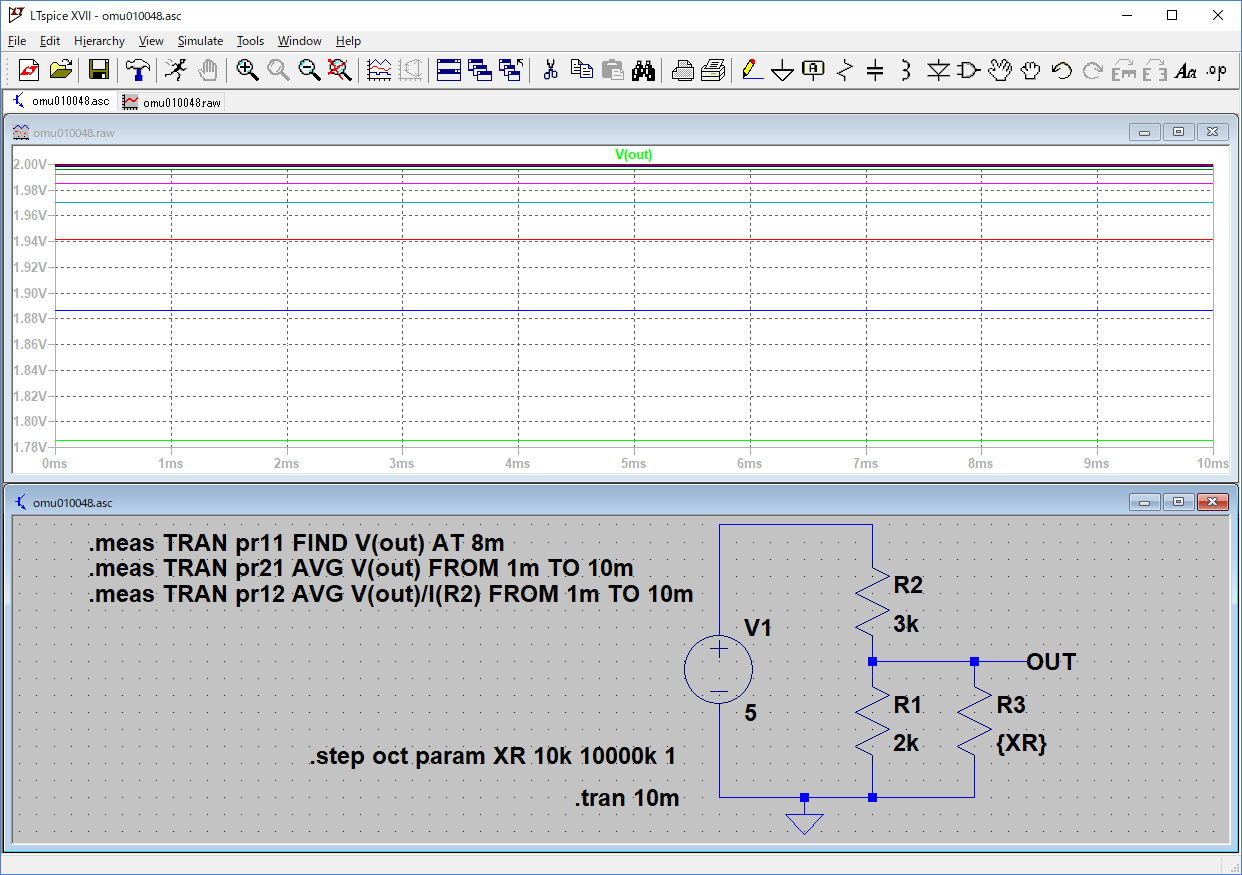Close the omu010048.asc schematic window
The height and width of the screenshot is (875, 1242).
1212,502
